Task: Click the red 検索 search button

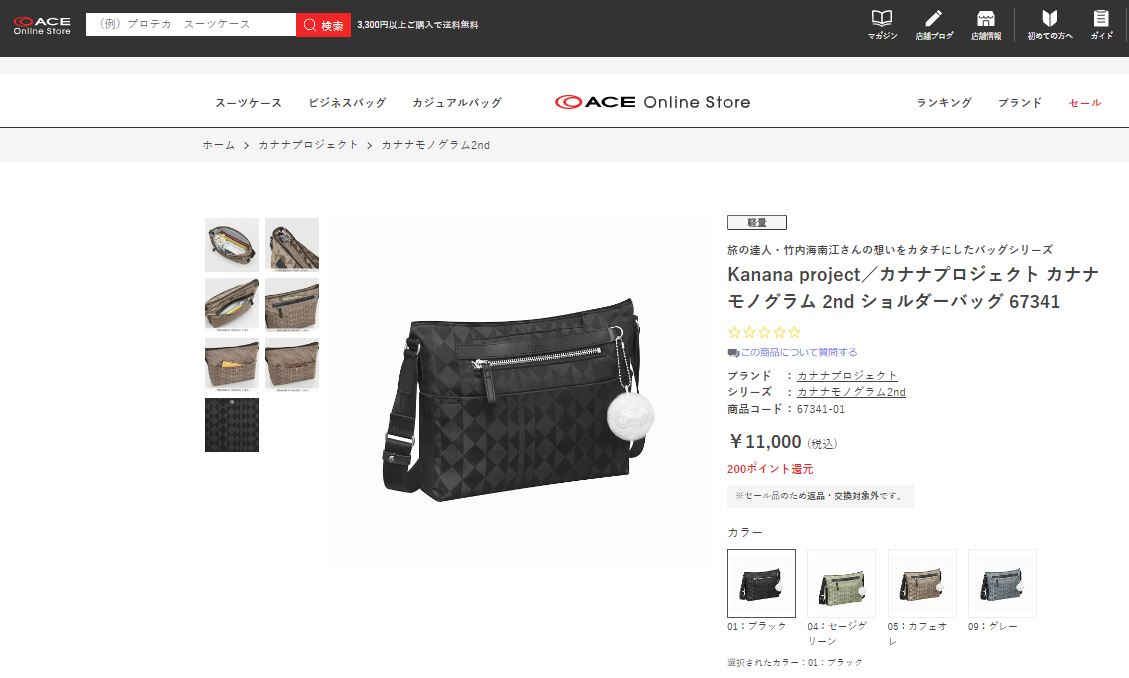Action: point(323,25)
